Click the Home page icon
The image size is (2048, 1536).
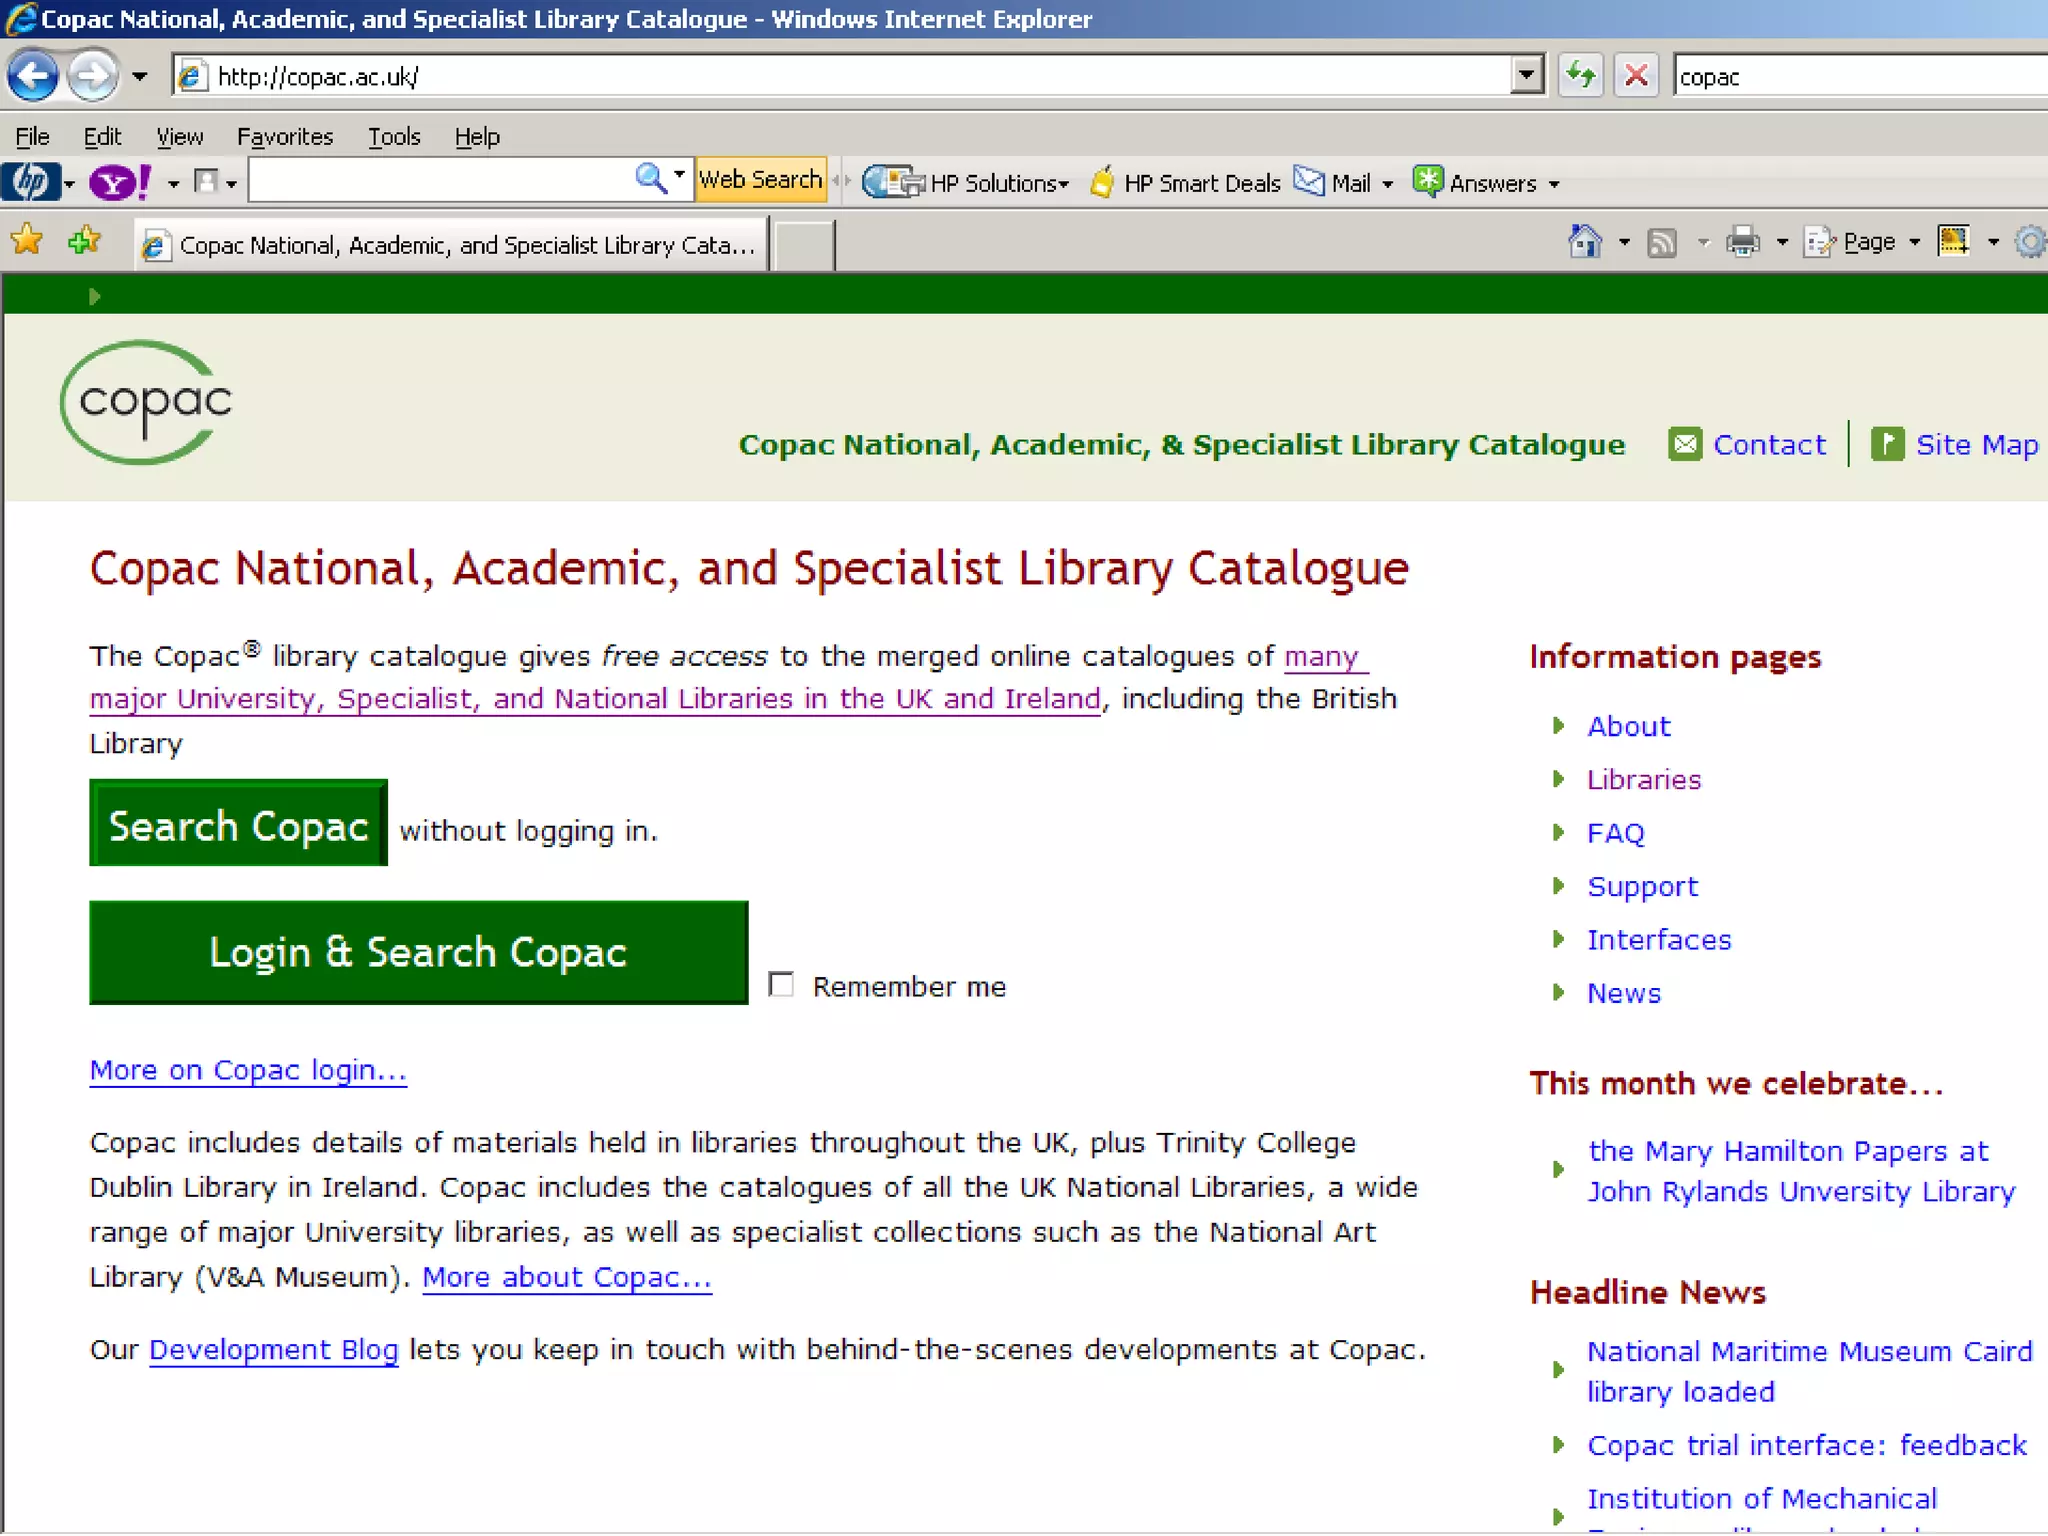pos(1585,242)
